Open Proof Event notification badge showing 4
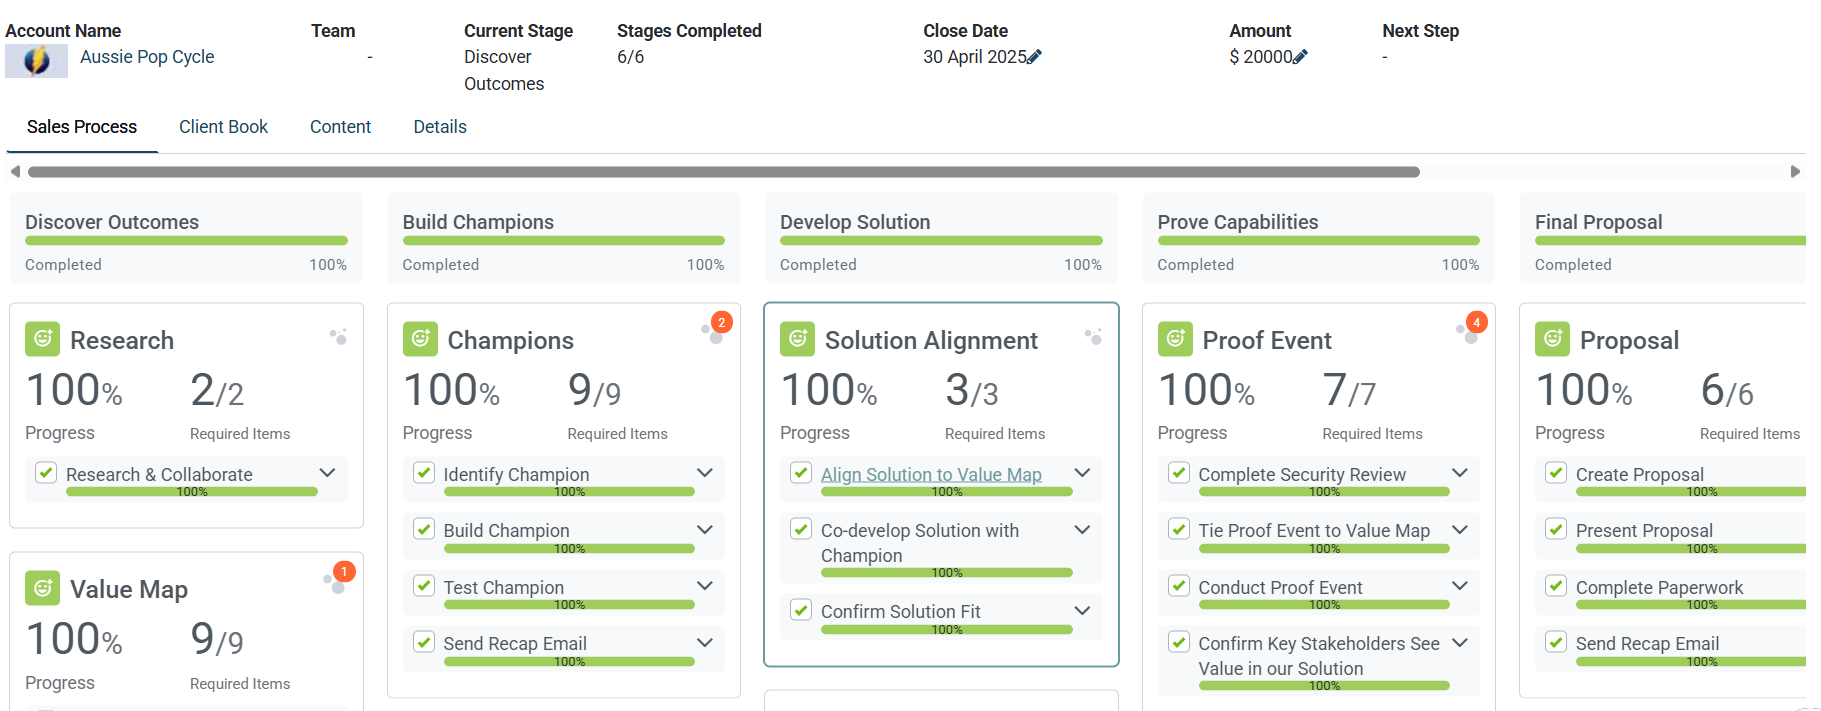This screenshot has height=711, width=1821. click(x=1476, y=322)
